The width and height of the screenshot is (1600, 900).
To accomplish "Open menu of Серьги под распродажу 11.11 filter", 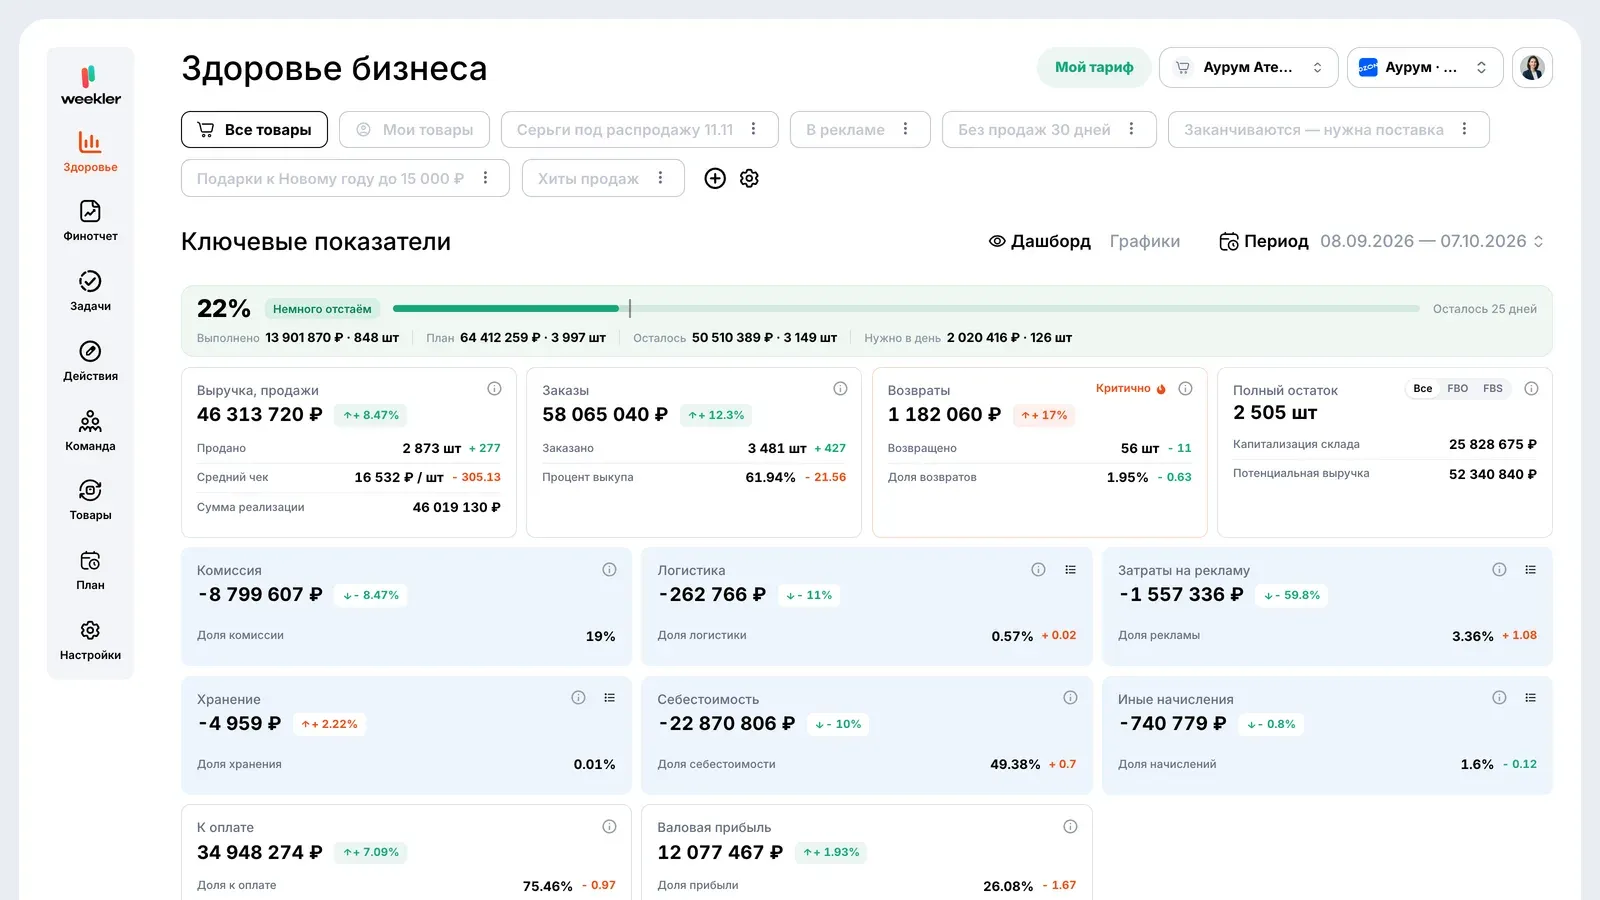I will pyautogui.click(x=753, y=129).
